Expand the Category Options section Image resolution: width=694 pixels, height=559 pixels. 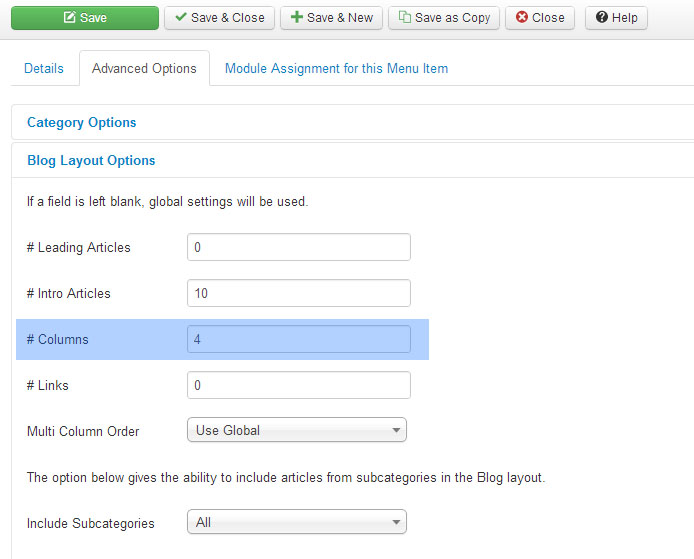pyautogui.click(x=82, y=123)
